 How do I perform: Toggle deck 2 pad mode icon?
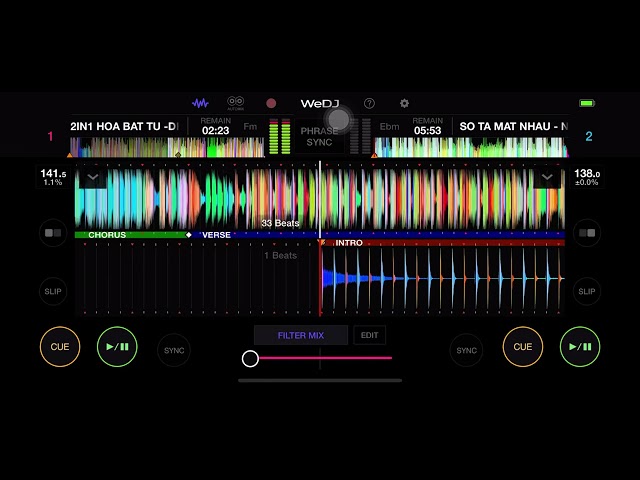pos(587,233)
